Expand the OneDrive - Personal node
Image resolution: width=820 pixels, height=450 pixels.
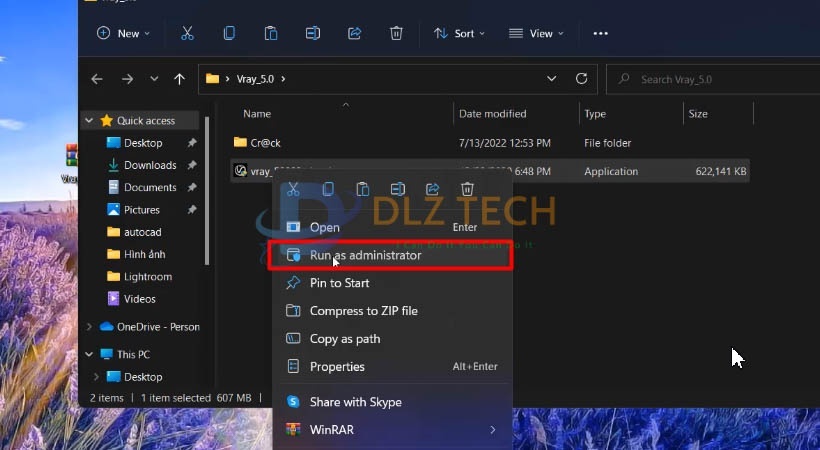[89, 327]
